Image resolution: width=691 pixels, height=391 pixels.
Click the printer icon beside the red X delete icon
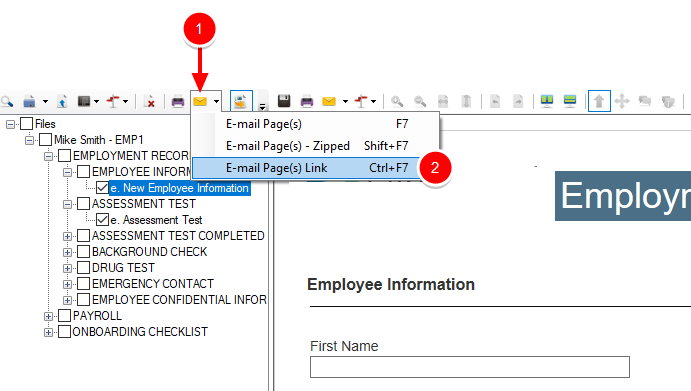pyautogui.click(x=178, y=102)
